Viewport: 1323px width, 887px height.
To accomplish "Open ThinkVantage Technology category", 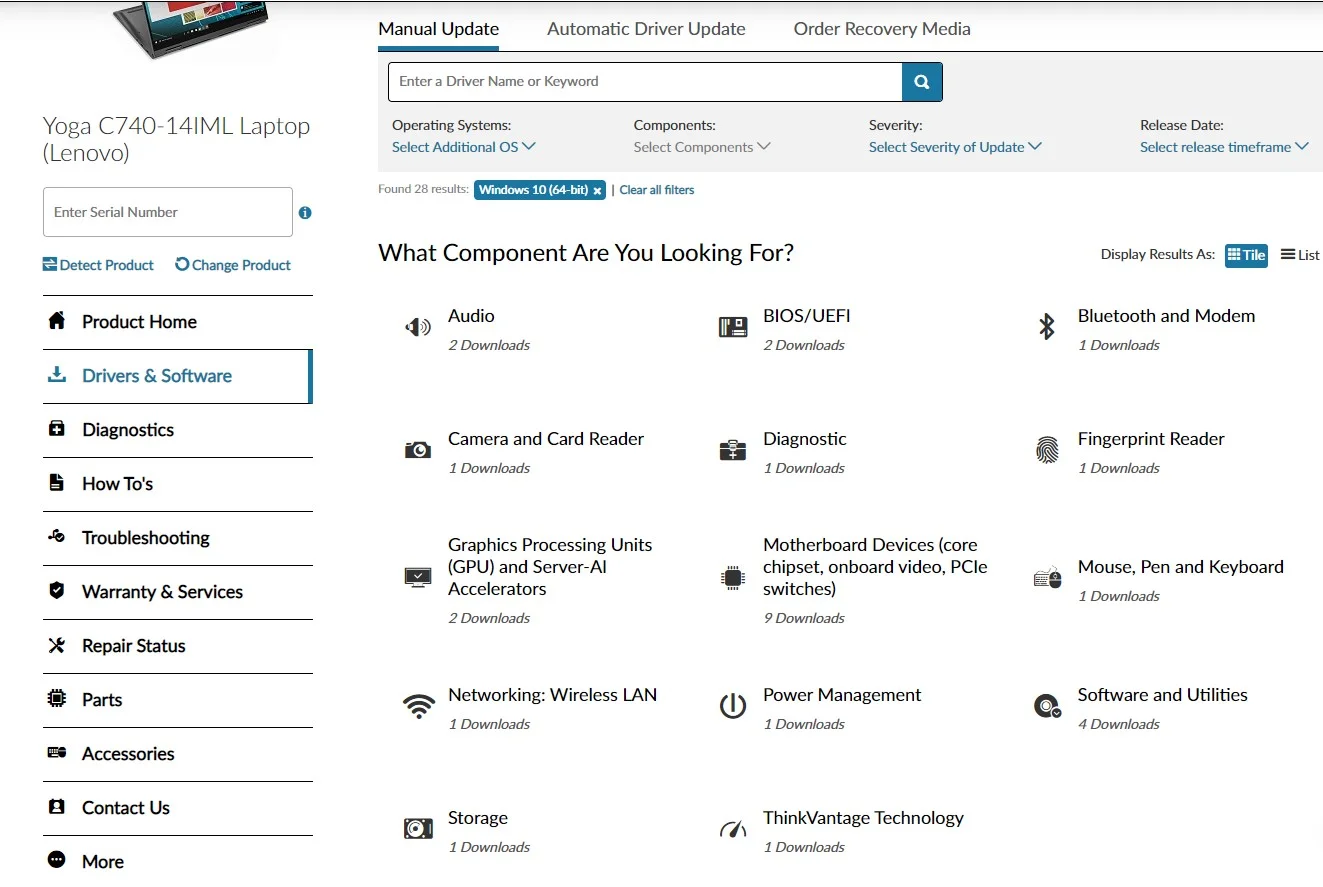I will coord(864,818).
